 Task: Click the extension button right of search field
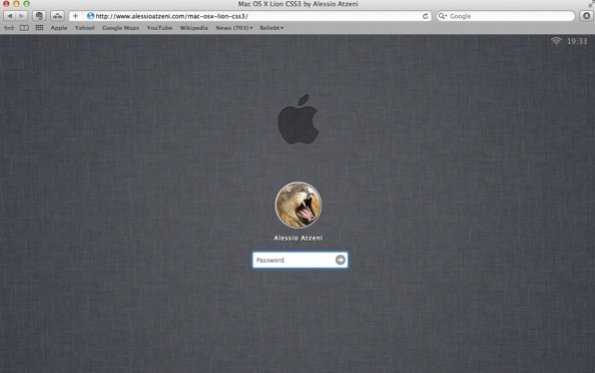[586, 16]
